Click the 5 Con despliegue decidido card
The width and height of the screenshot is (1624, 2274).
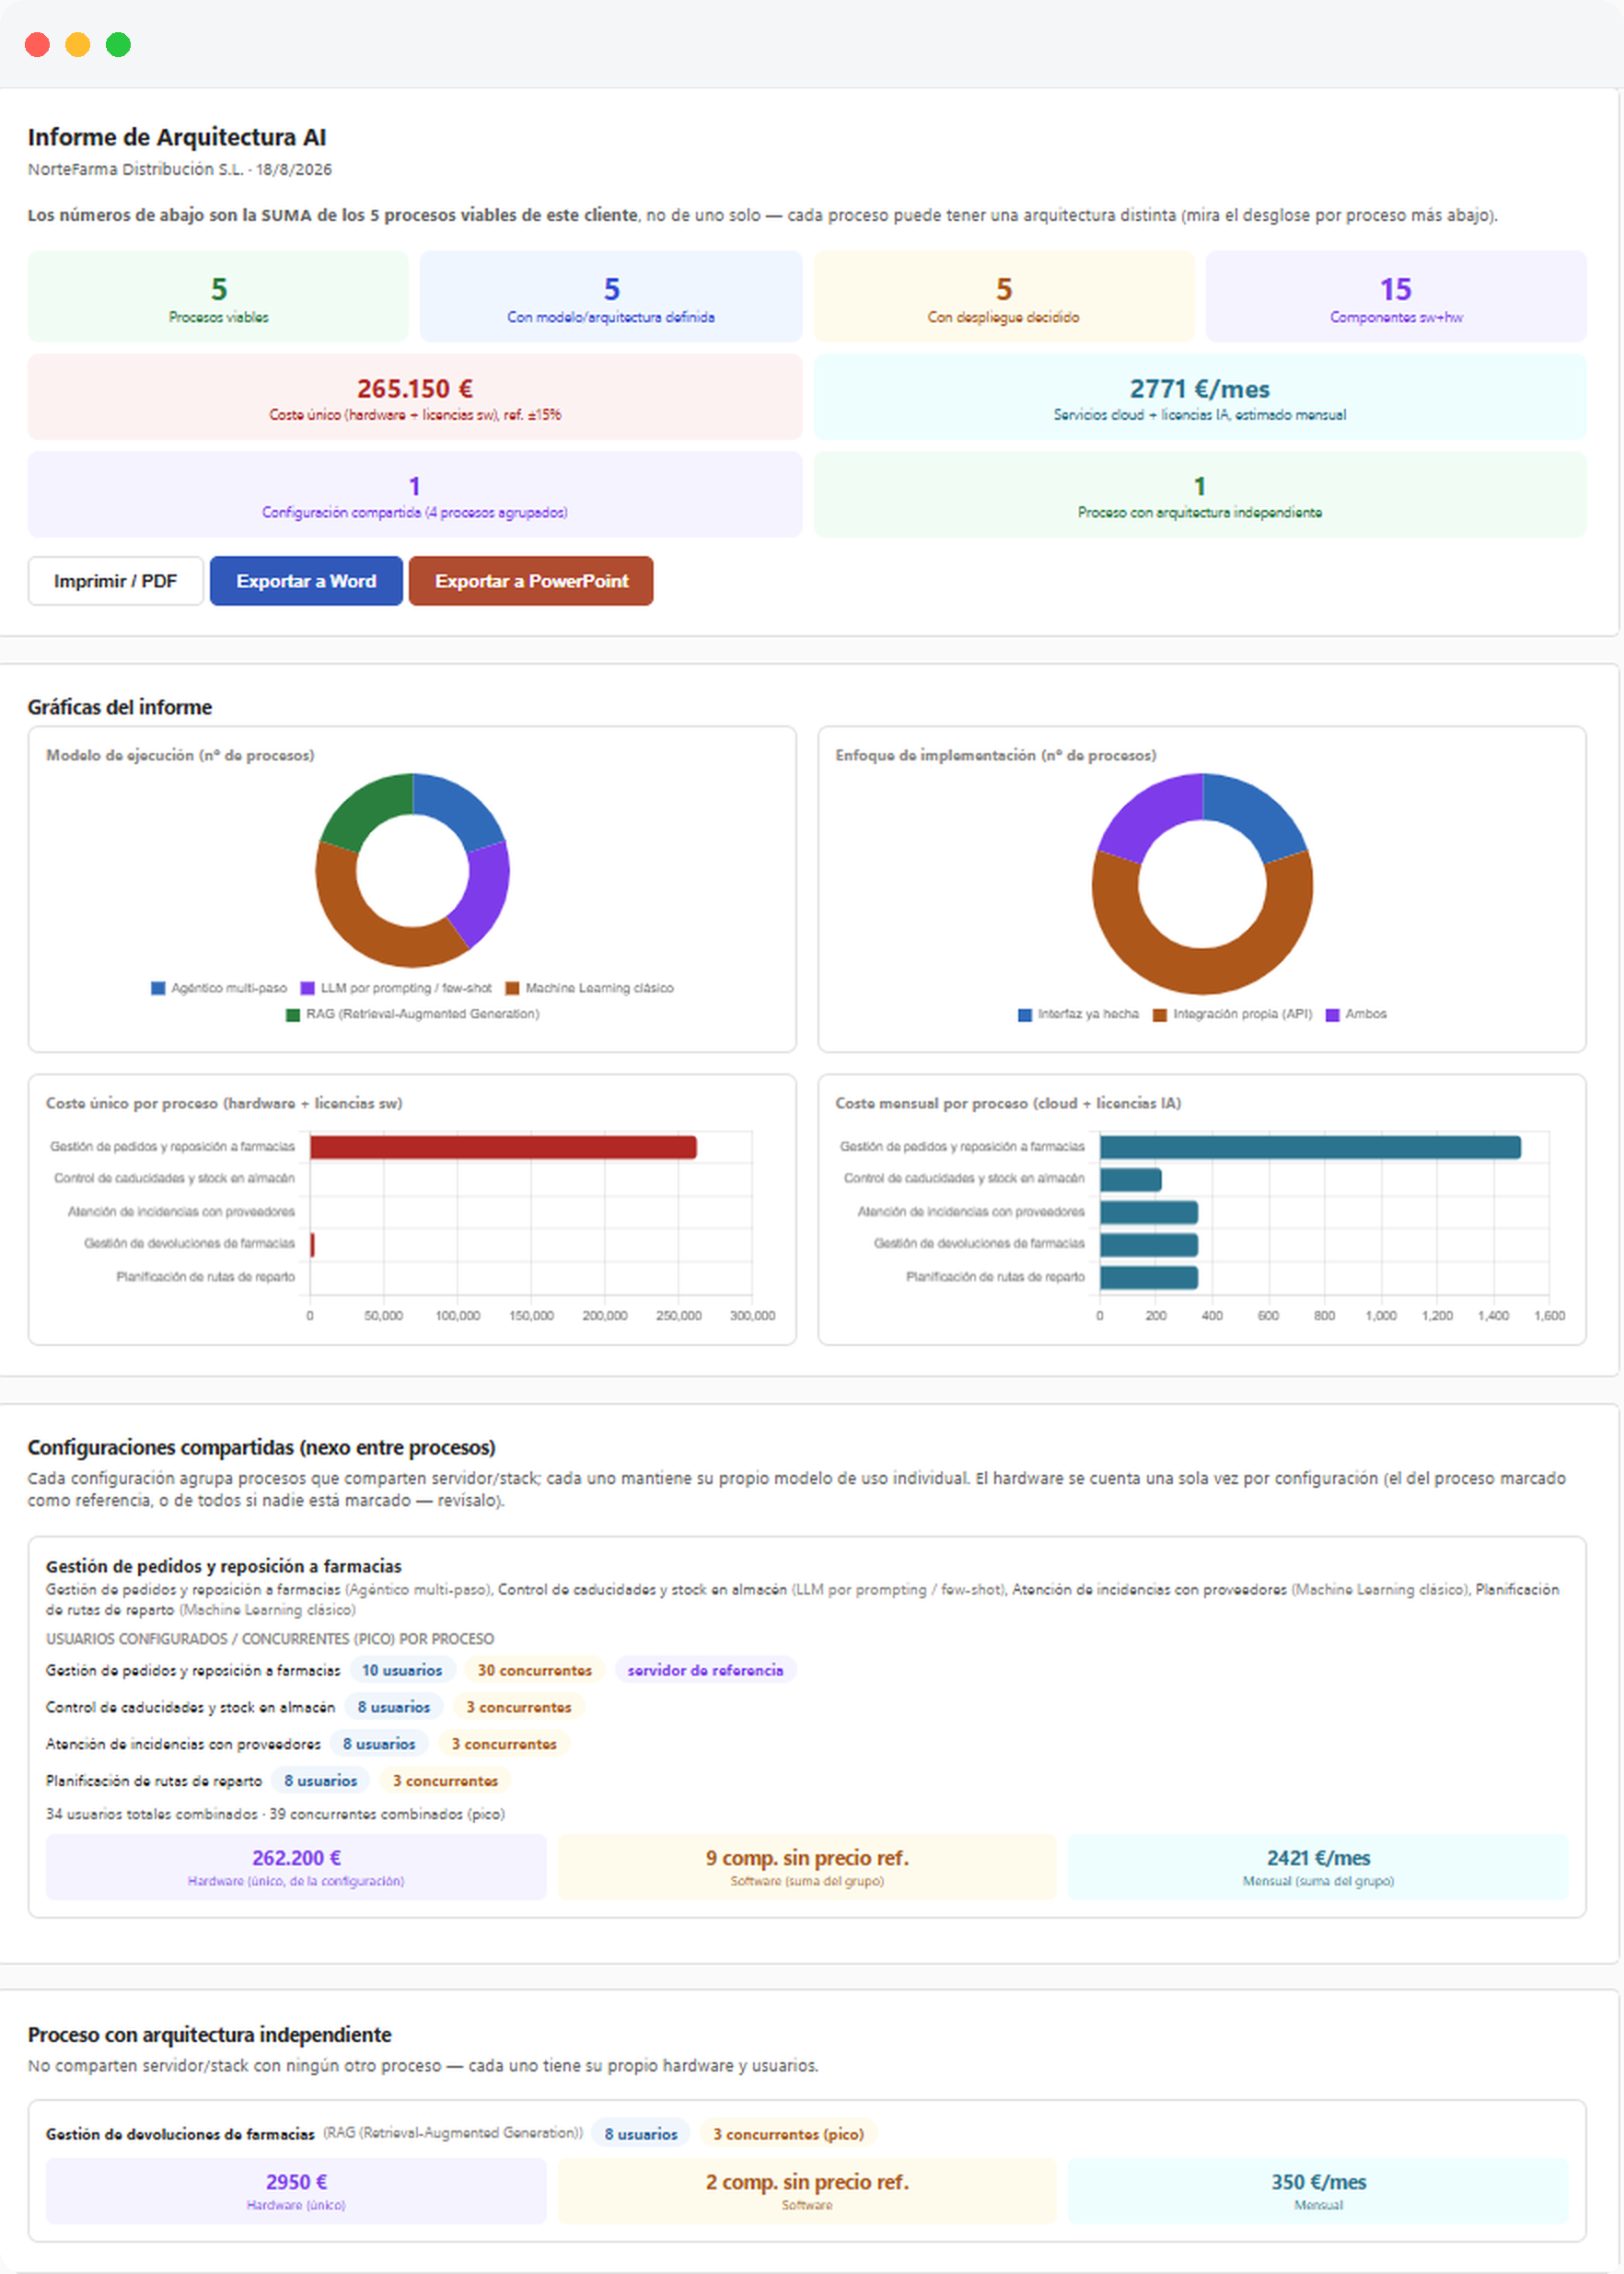pos(1003,297)
